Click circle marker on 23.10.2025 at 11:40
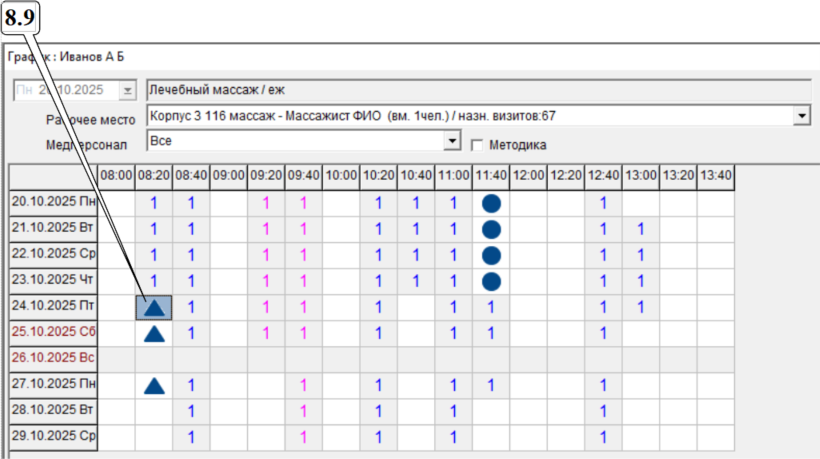 point(491,281)
